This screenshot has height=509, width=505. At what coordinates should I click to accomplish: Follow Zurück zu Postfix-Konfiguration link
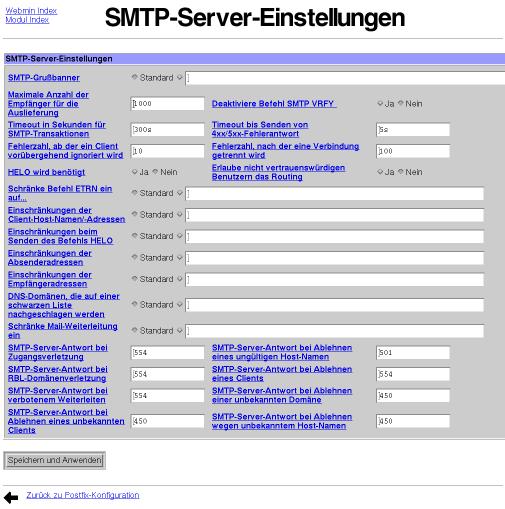point(83,495)
